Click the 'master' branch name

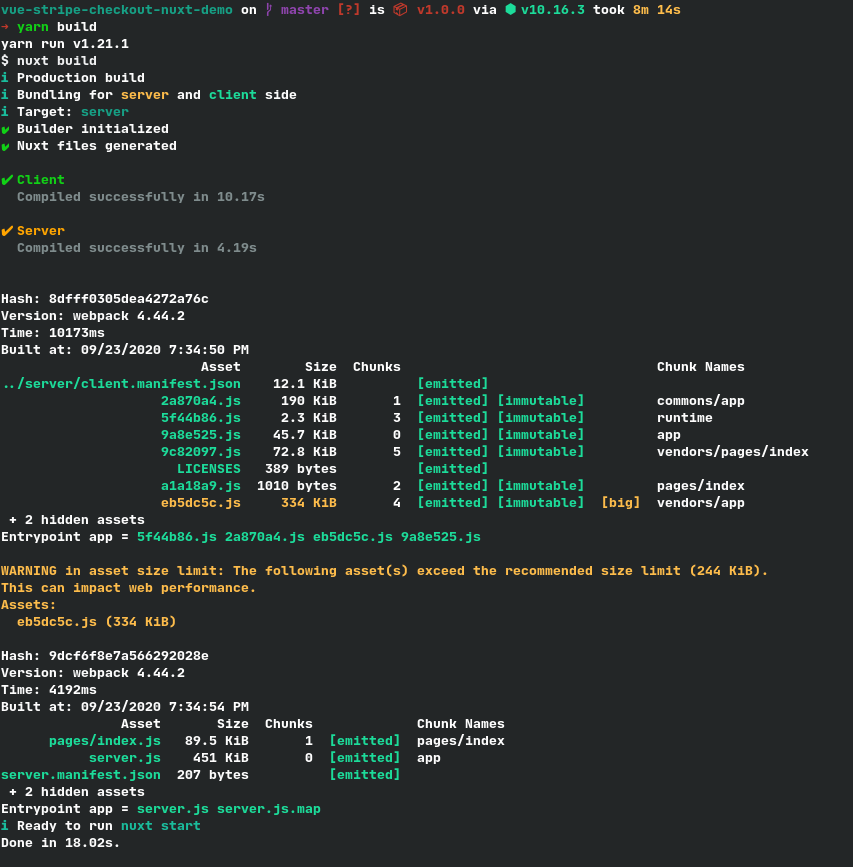tap(305, 10)
